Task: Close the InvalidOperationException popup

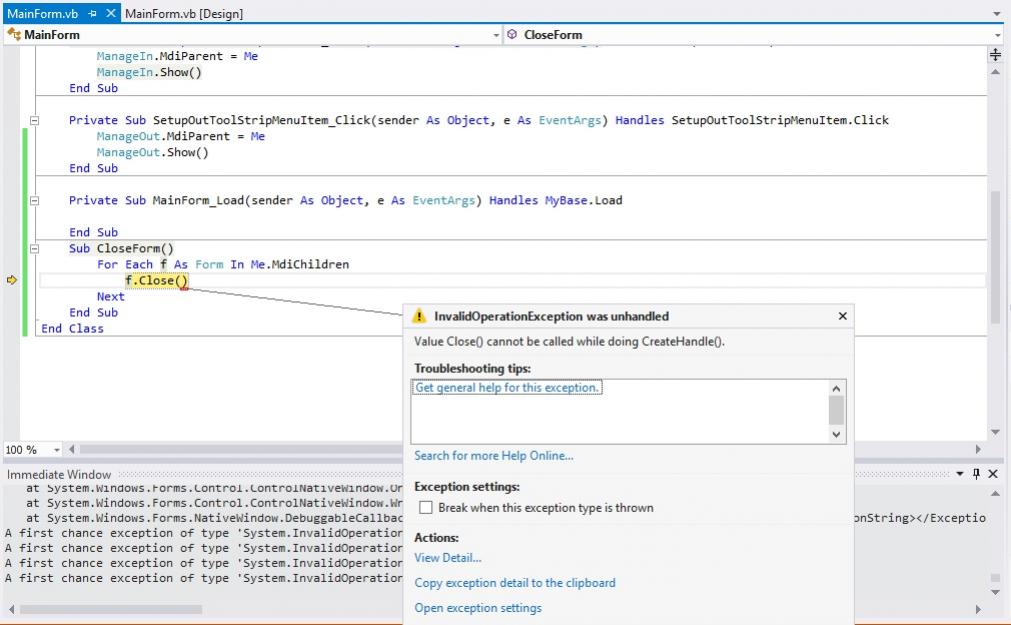Action: 842,316
